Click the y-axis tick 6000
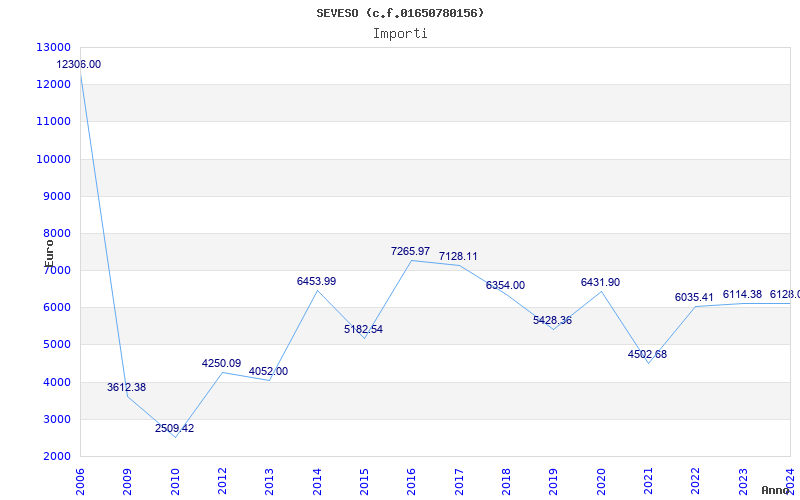The image size is (800, 500). (x=56, y=308)
